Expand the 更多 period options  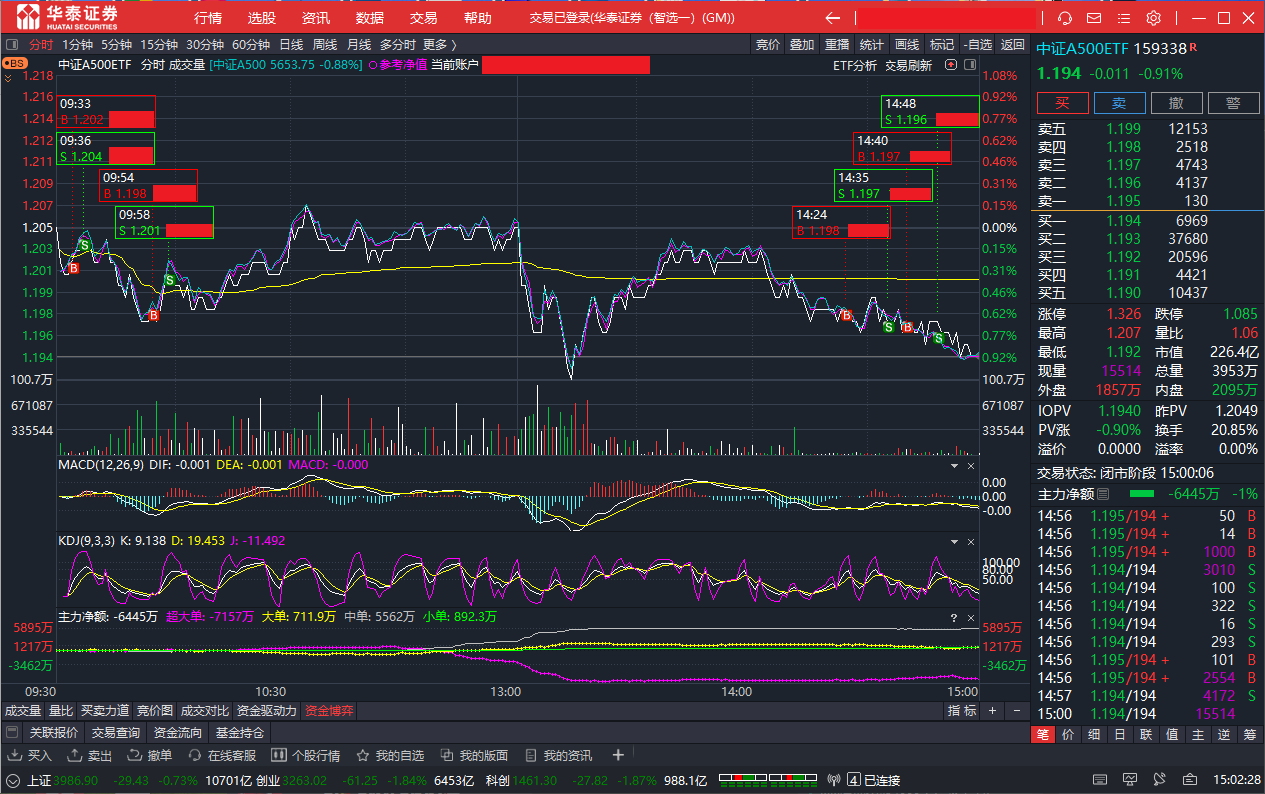click(439, 44)
